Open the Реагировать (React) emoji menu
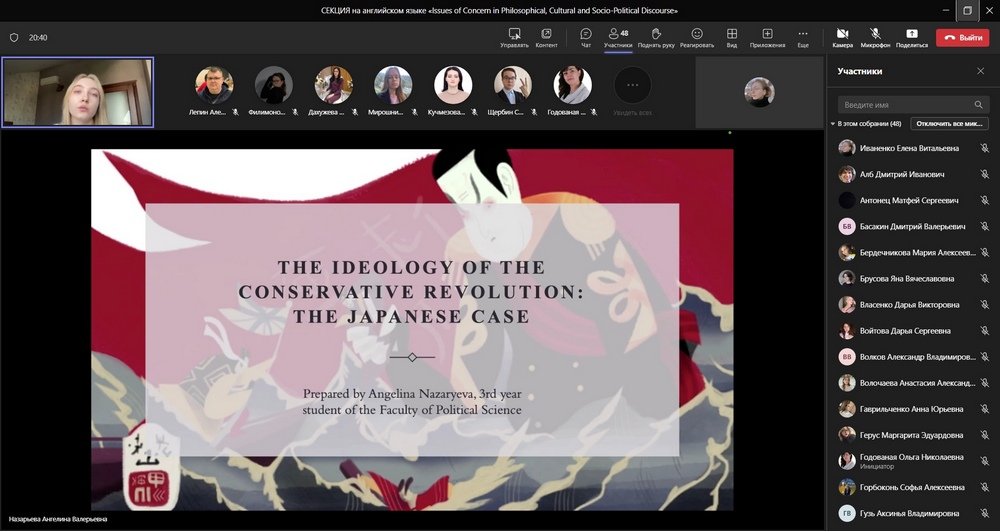This screenshot has width=1000, height=531. click(697, 38)
